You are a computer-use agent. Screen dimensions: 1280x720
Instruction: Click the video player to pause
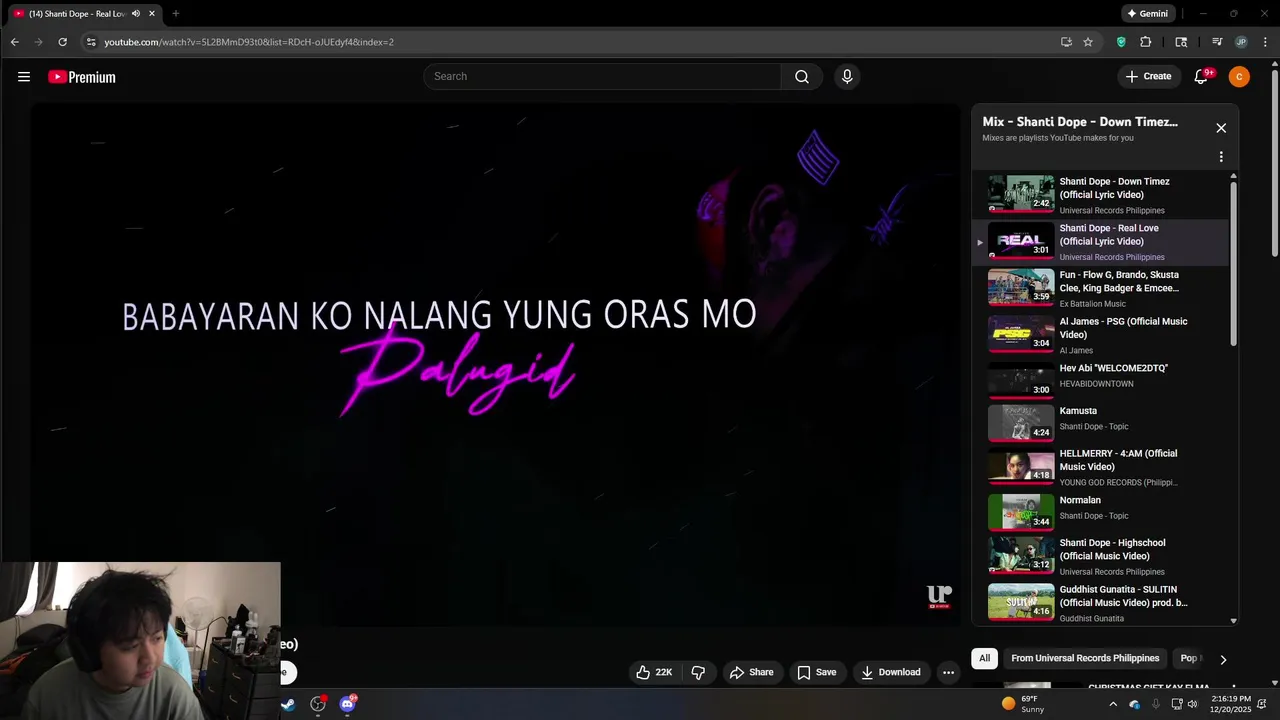click(495, 365)
